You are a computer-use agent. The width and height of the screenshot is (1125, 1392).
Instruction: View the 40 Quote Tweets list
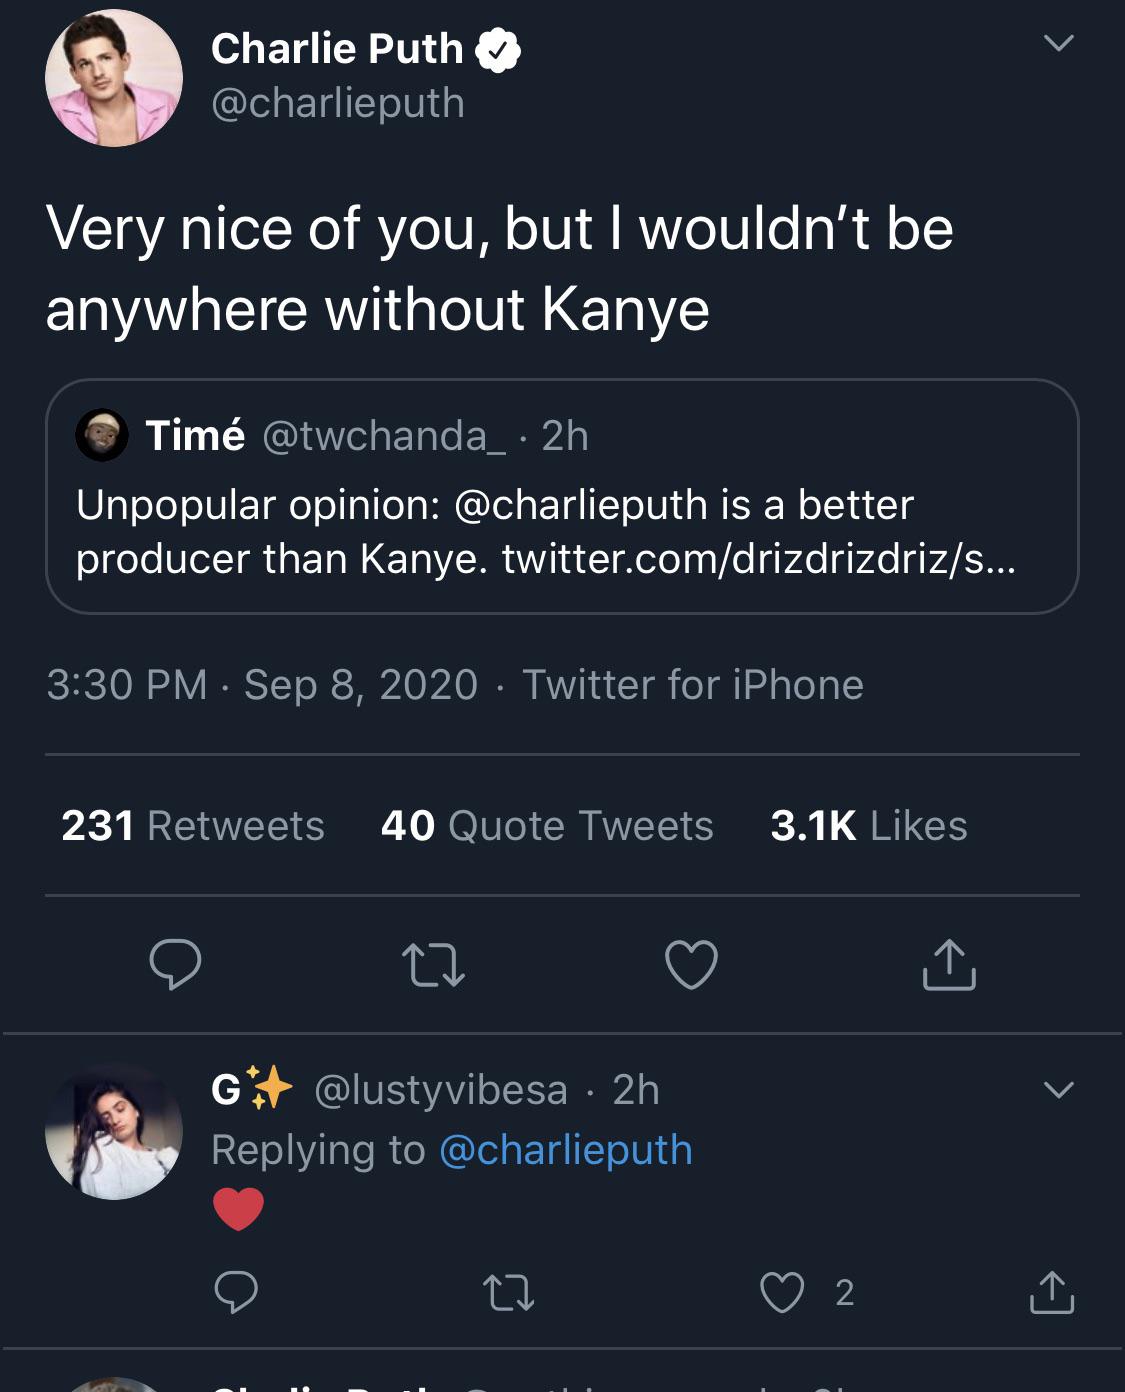click(x=546, y=826)
